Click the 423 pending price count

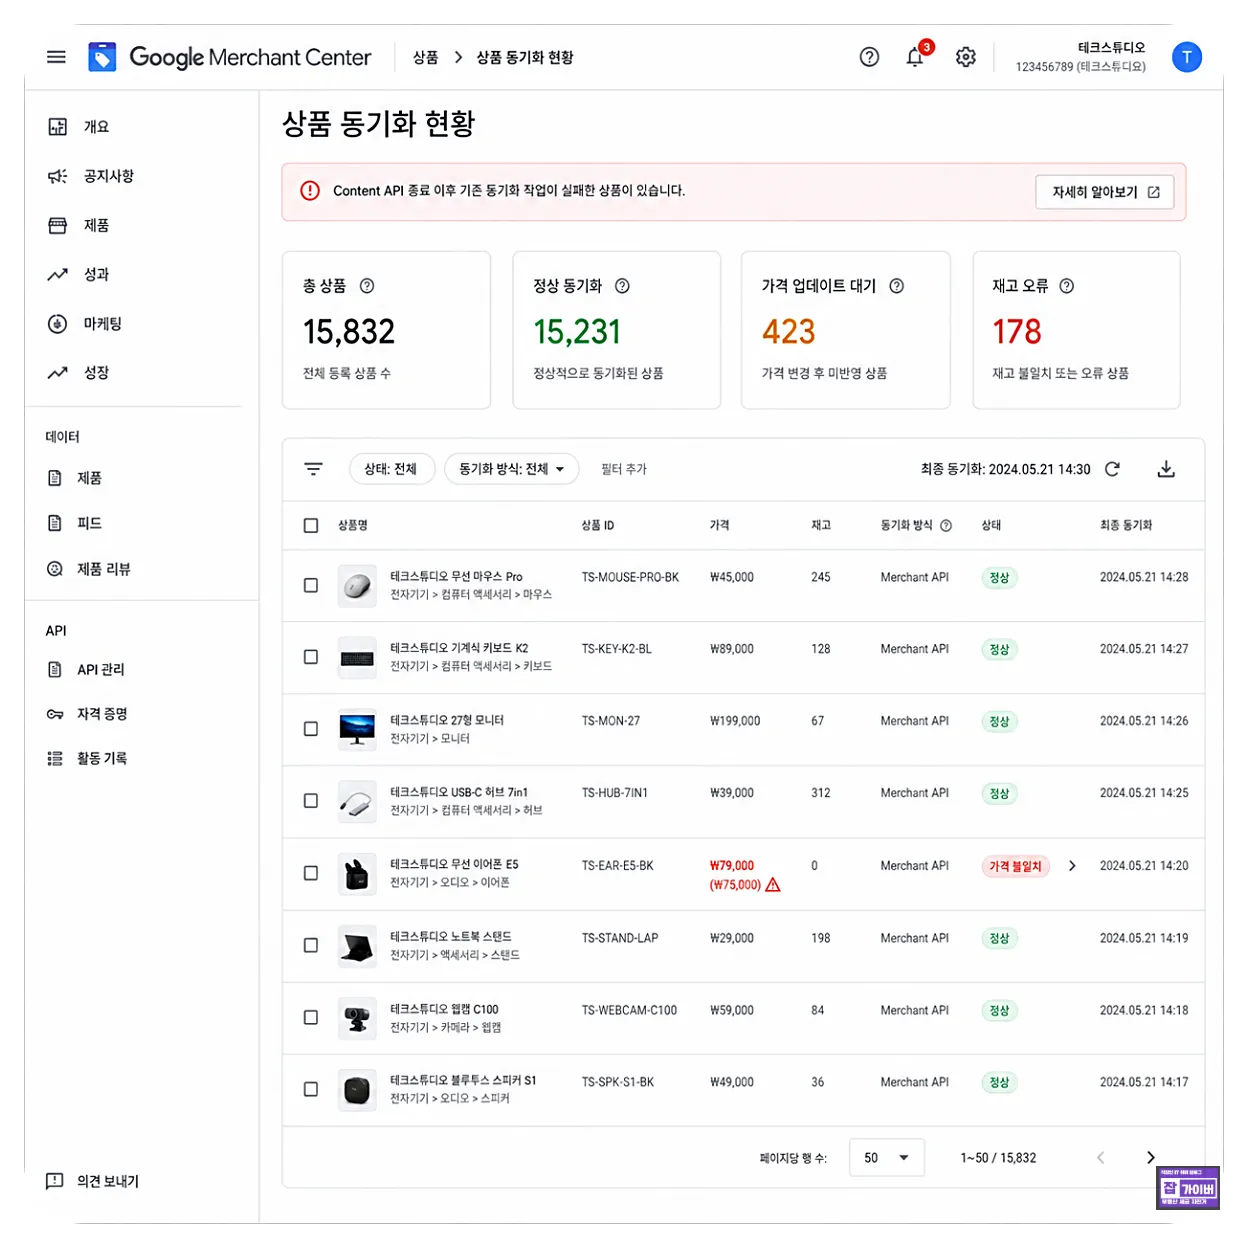coord(789,332)
